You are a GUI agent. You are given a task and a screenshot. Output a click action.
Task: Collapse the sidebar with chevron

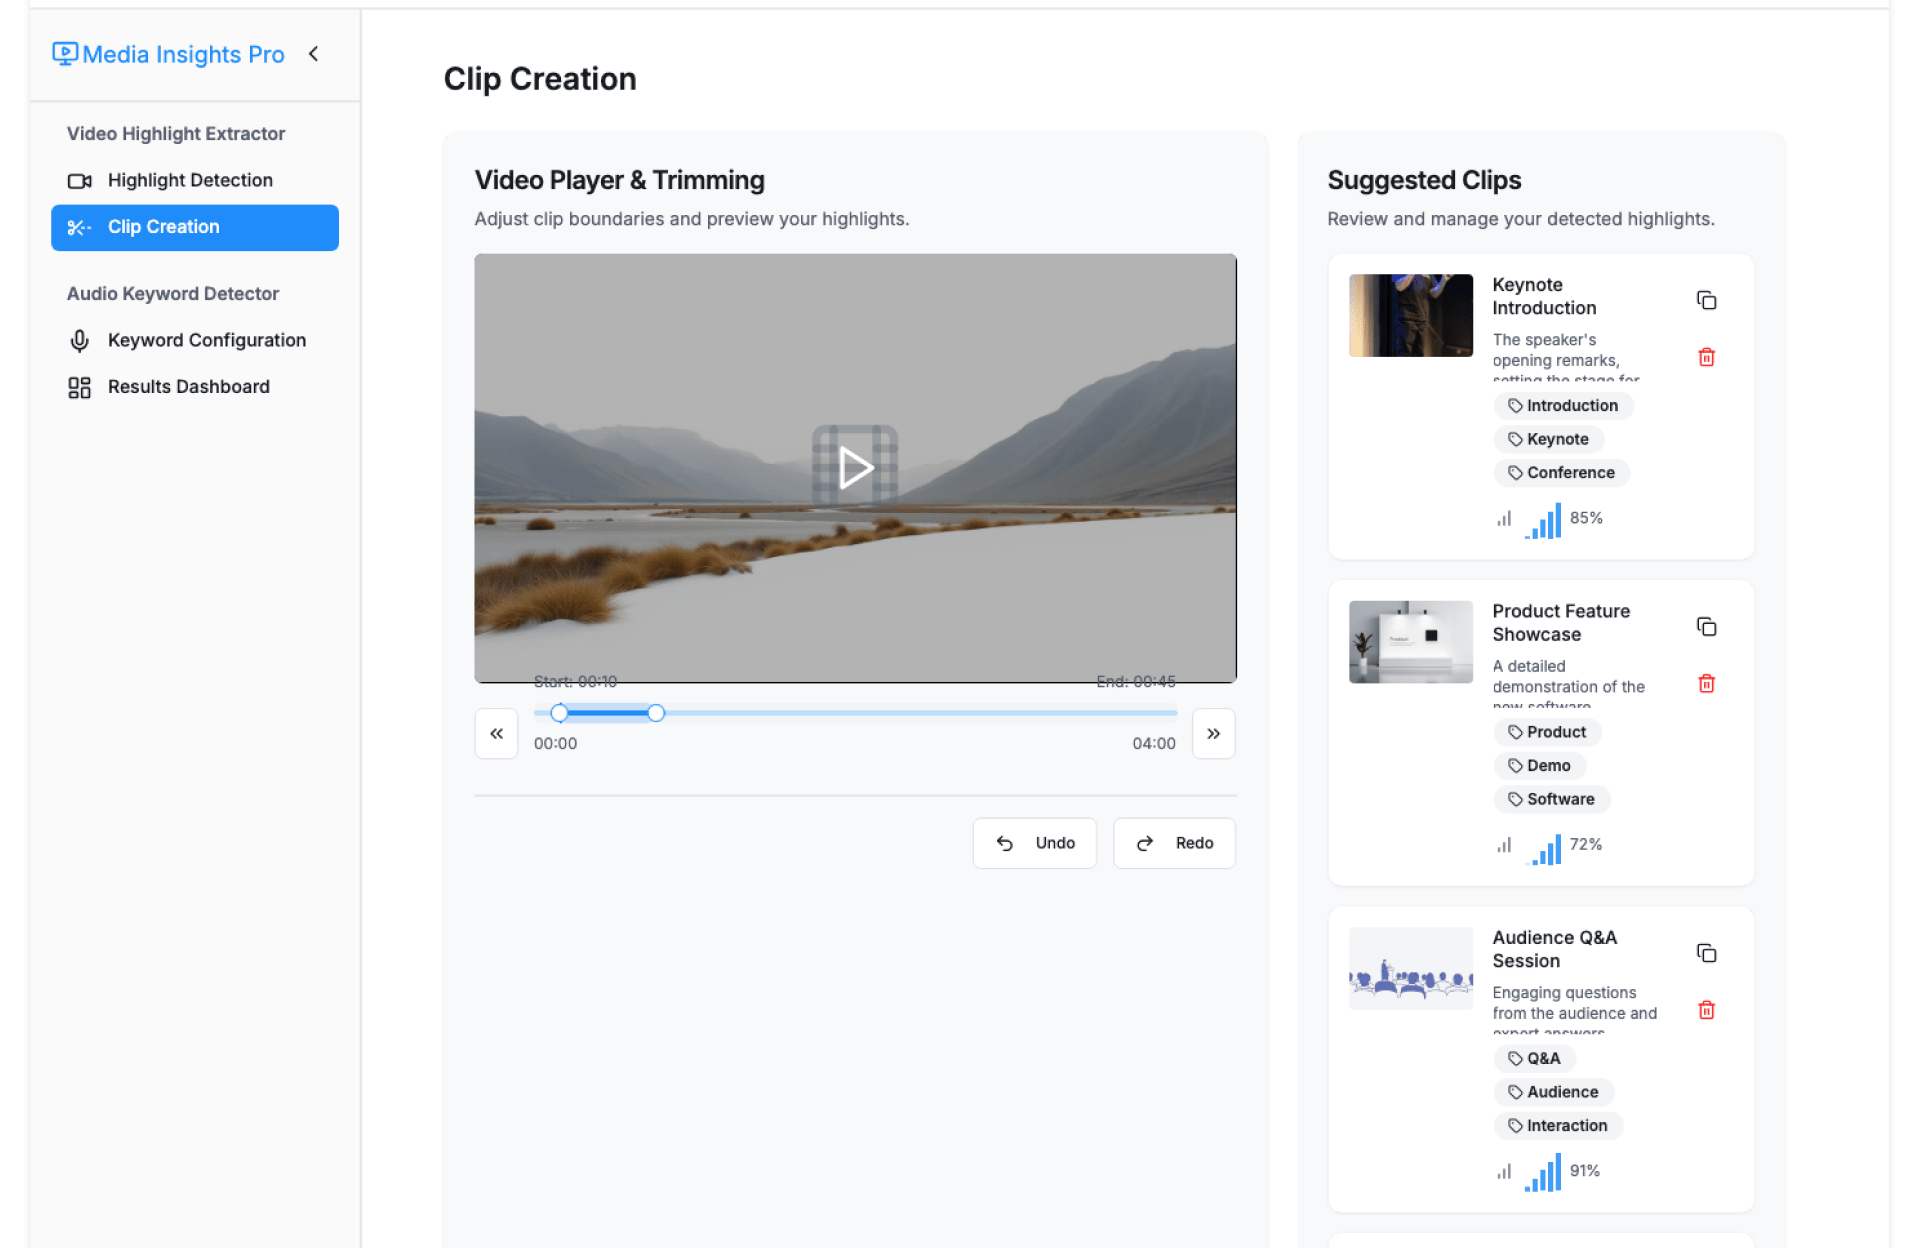tap(314, 54)
